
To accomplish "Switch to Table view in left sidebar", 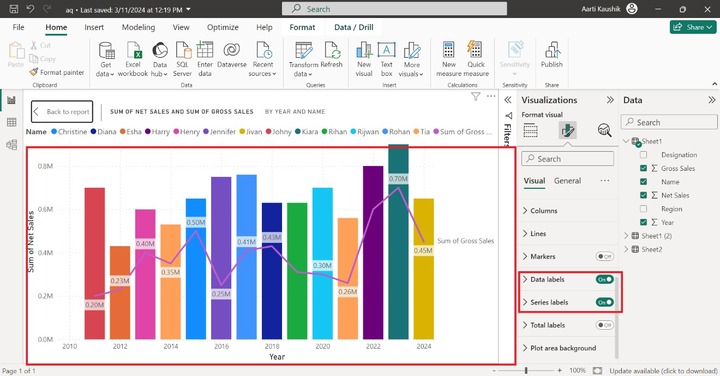I will (x=11, y=122).
